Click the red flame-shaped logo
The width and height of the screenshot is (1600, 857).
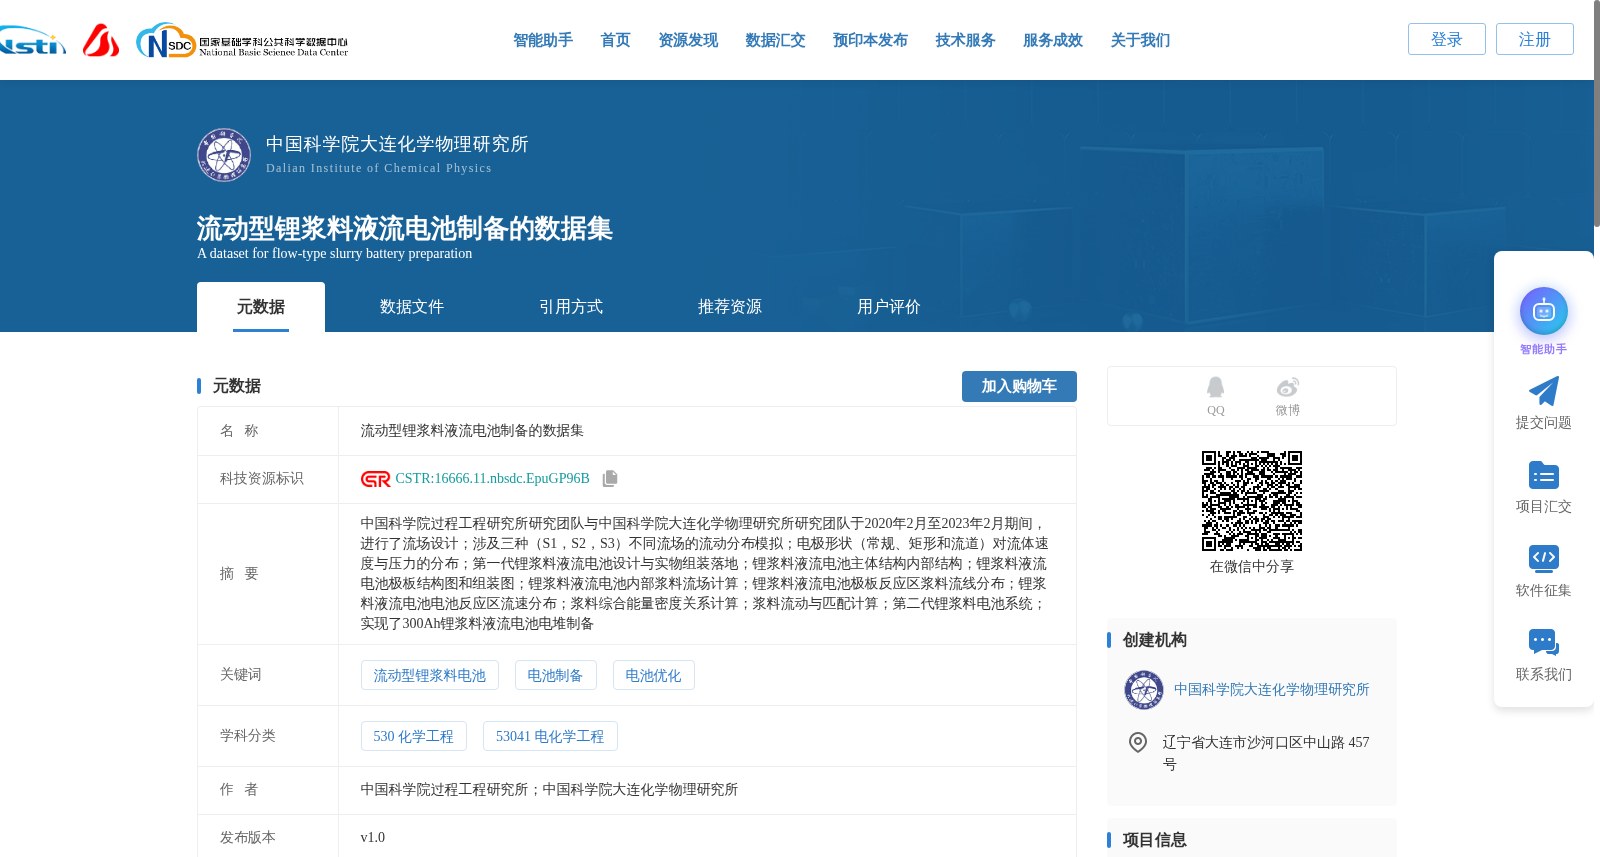[101, 40]
